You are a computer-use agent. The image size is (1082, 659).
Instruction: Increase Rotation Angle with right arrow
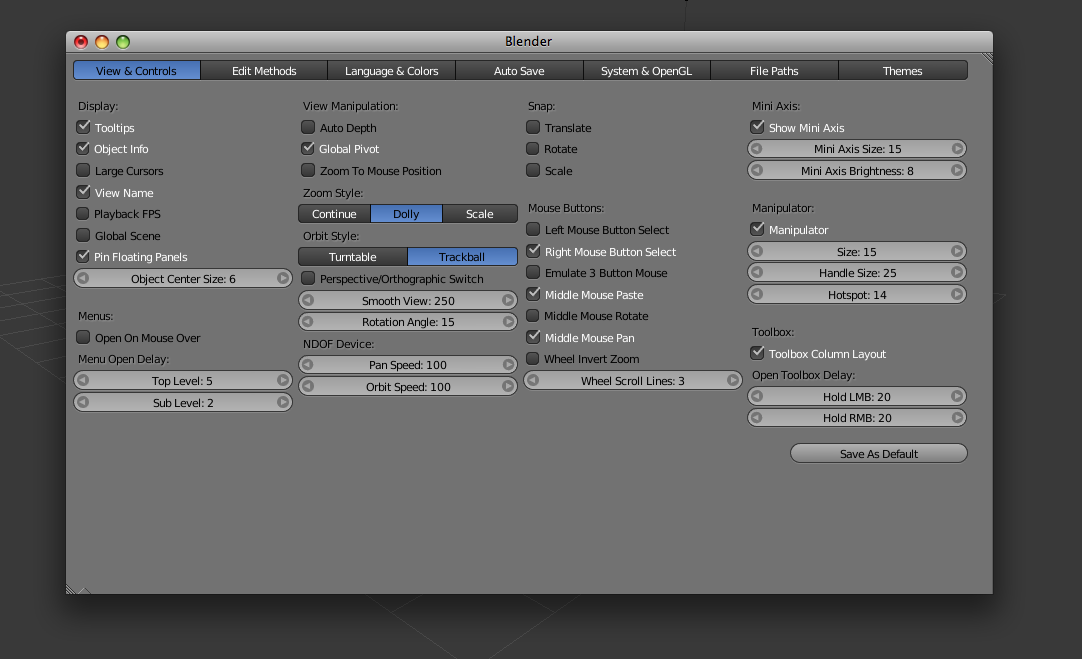click(508, 322)
